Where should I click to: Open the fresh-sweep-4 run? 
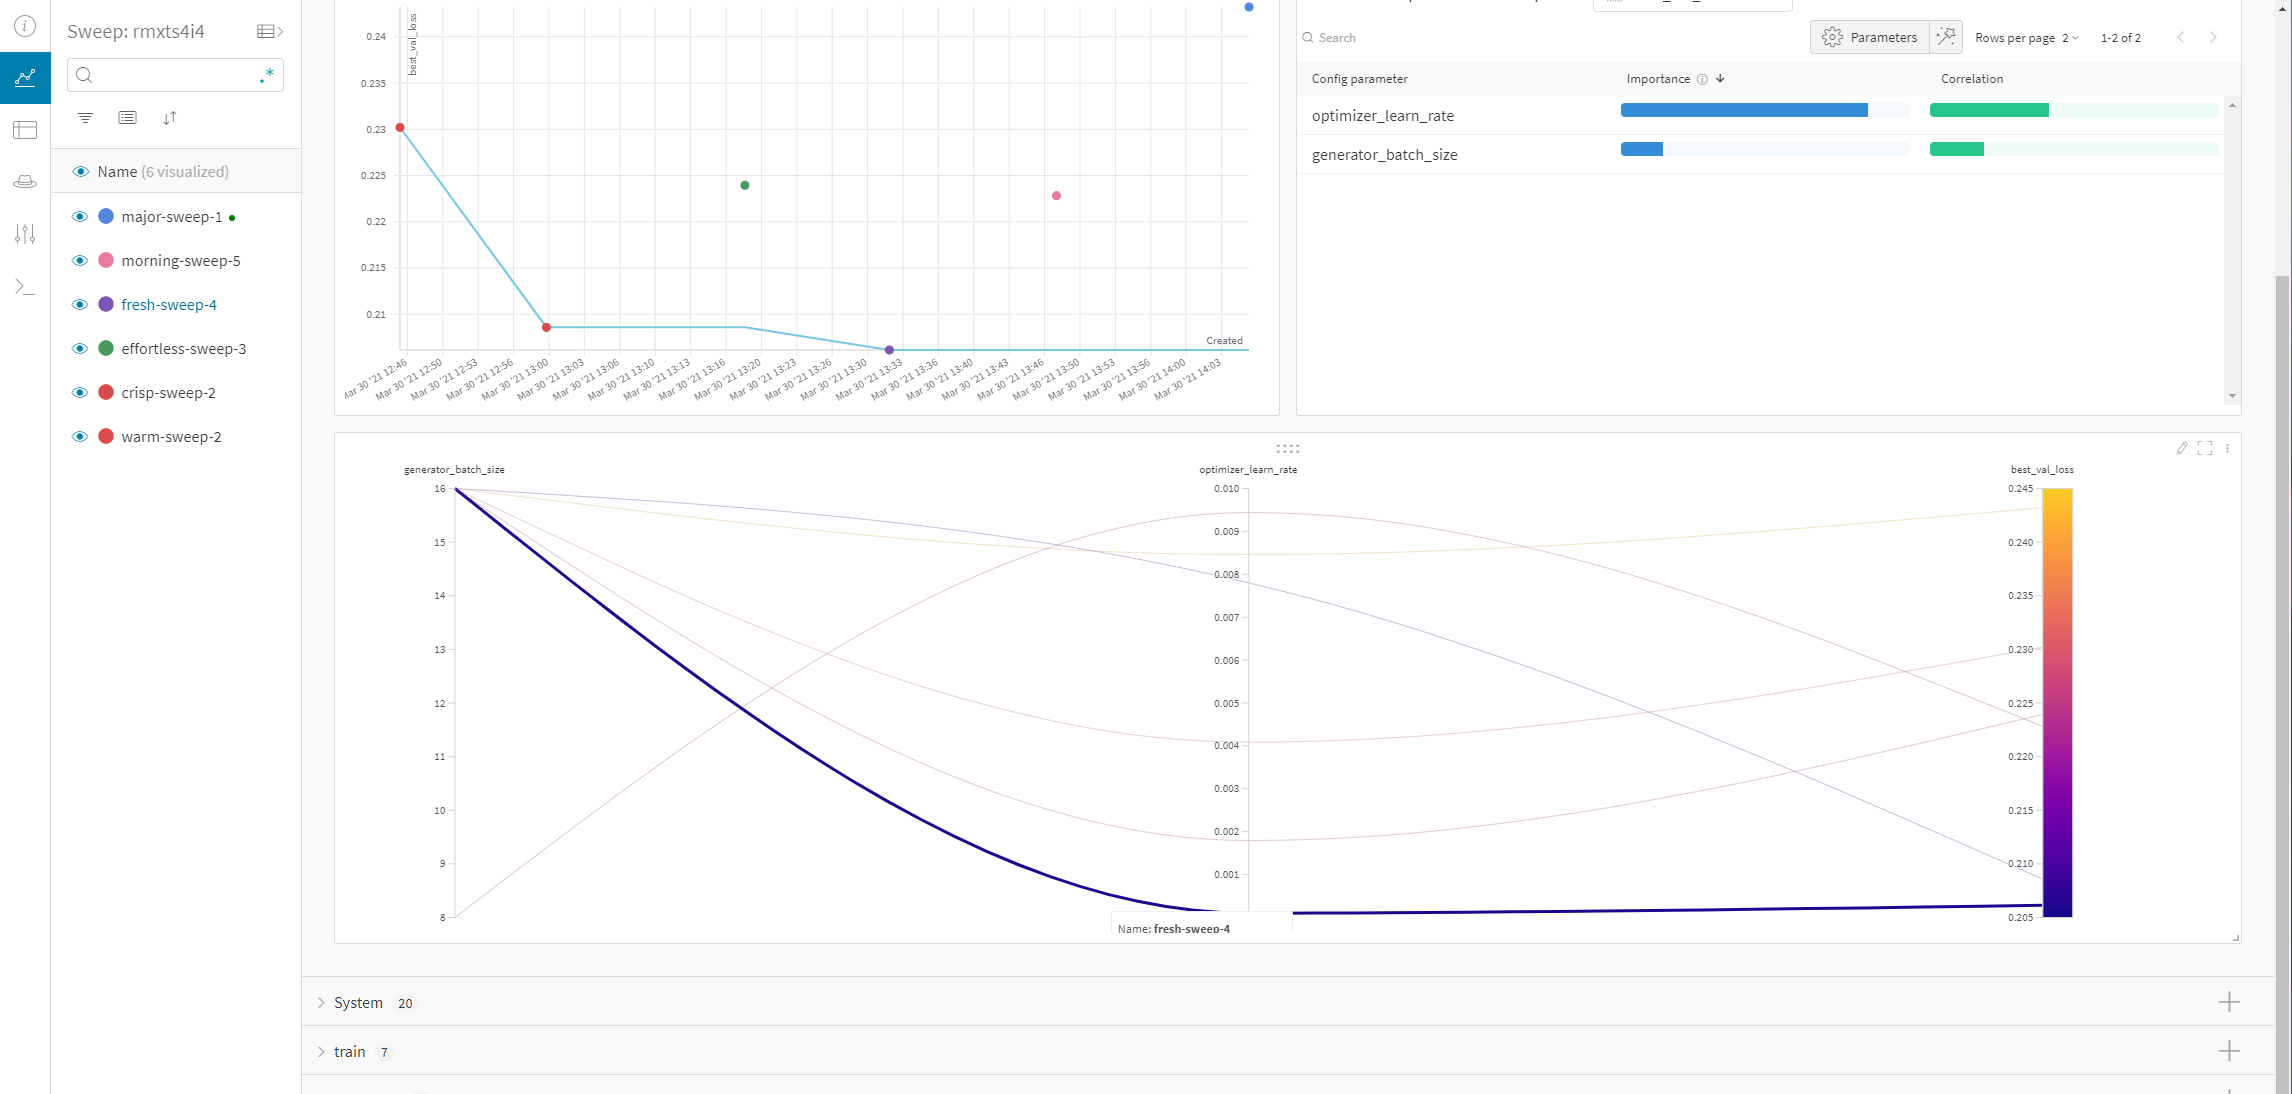169,305
